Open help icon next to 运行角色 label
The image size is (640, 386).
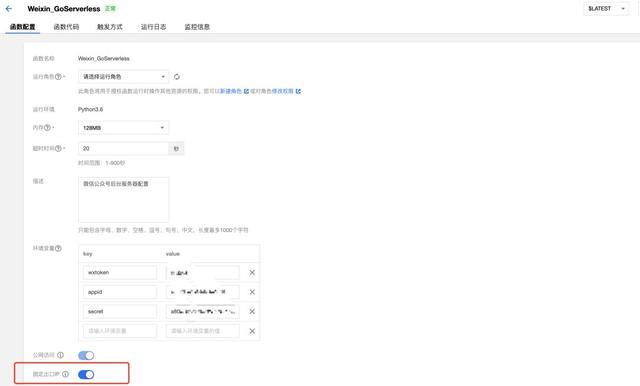point(58,77)
